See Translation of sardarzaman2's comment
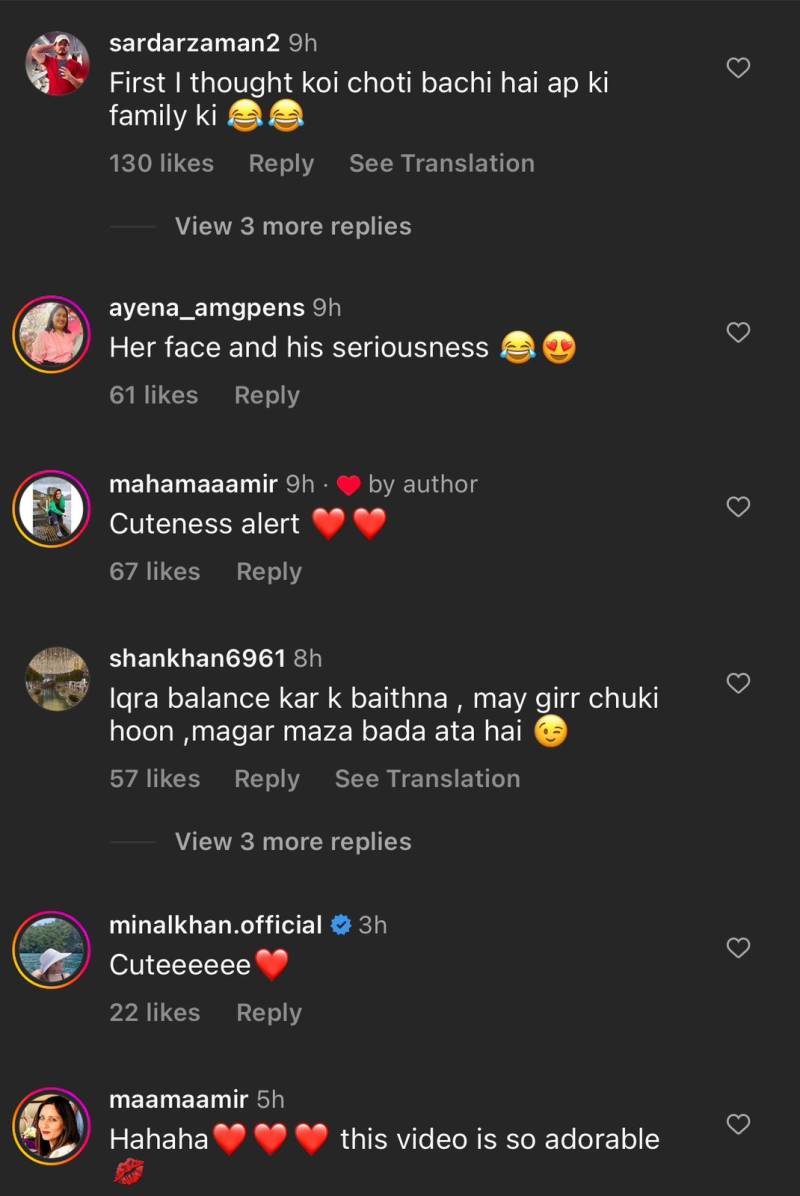 (441, 164)
